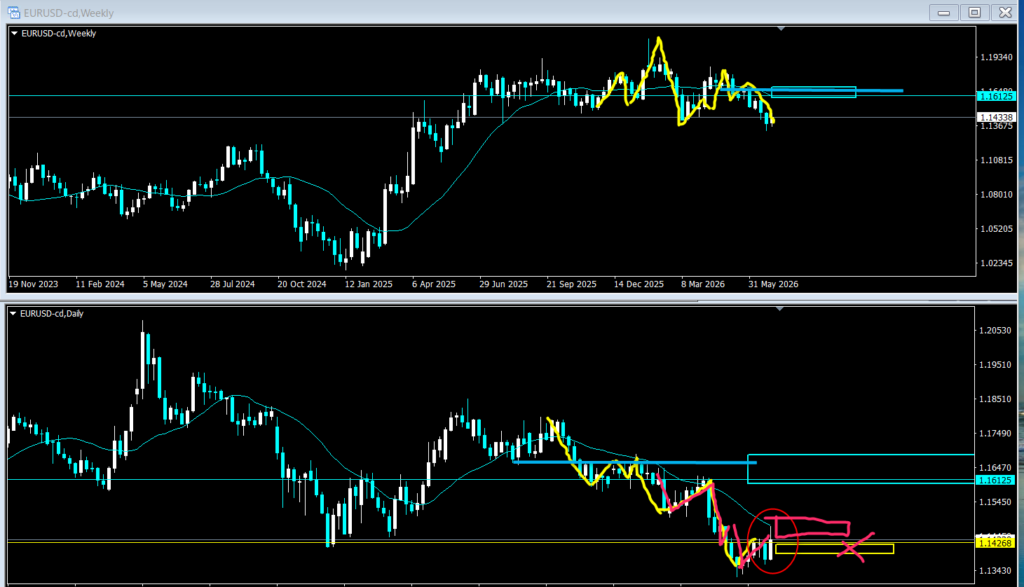Open the EURUSD-cd,Daily chart dropdown triangle
Screen dimensions: 1024x587
[13, 313]
